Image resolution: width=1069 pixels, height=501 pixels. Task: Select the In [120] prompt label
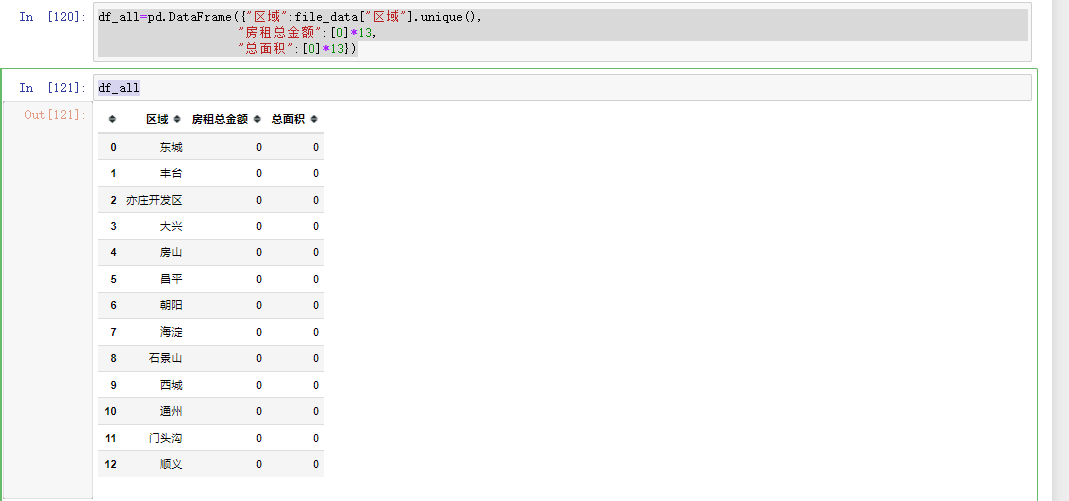pos(52,17)
